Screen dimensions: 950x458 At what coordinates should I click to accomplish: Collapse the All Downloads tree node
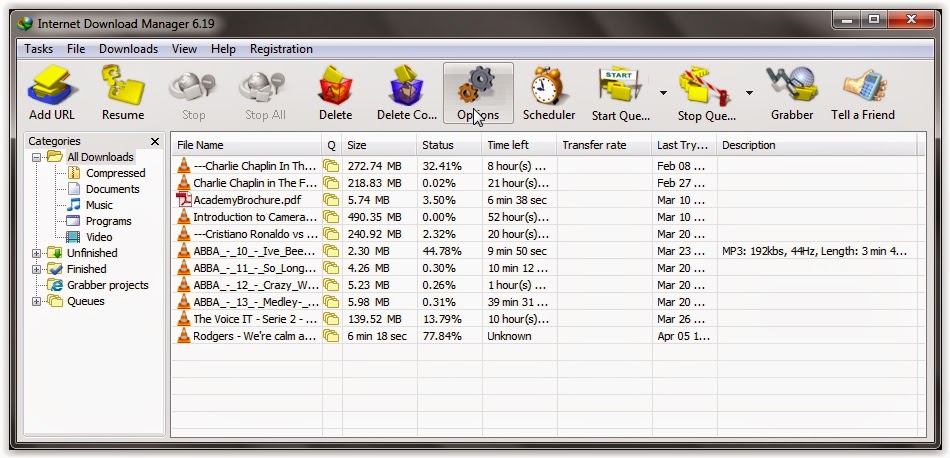pyautogui.click(x=36, y=157)
